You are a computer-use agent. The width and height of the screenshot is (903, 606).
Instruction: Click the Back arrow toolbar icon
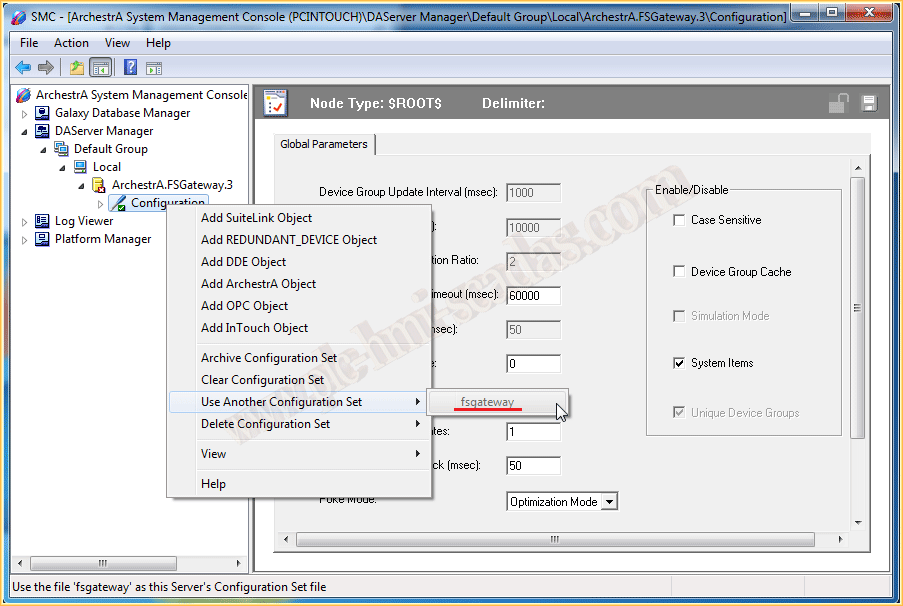(23, 68)
